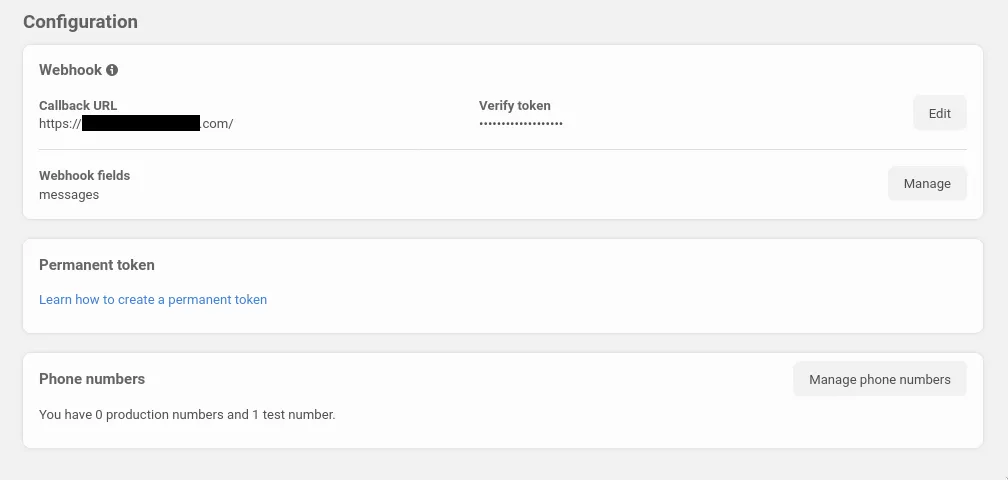
Task: Click the info icon beside Webhook
Action: click(x=112, y=70)
